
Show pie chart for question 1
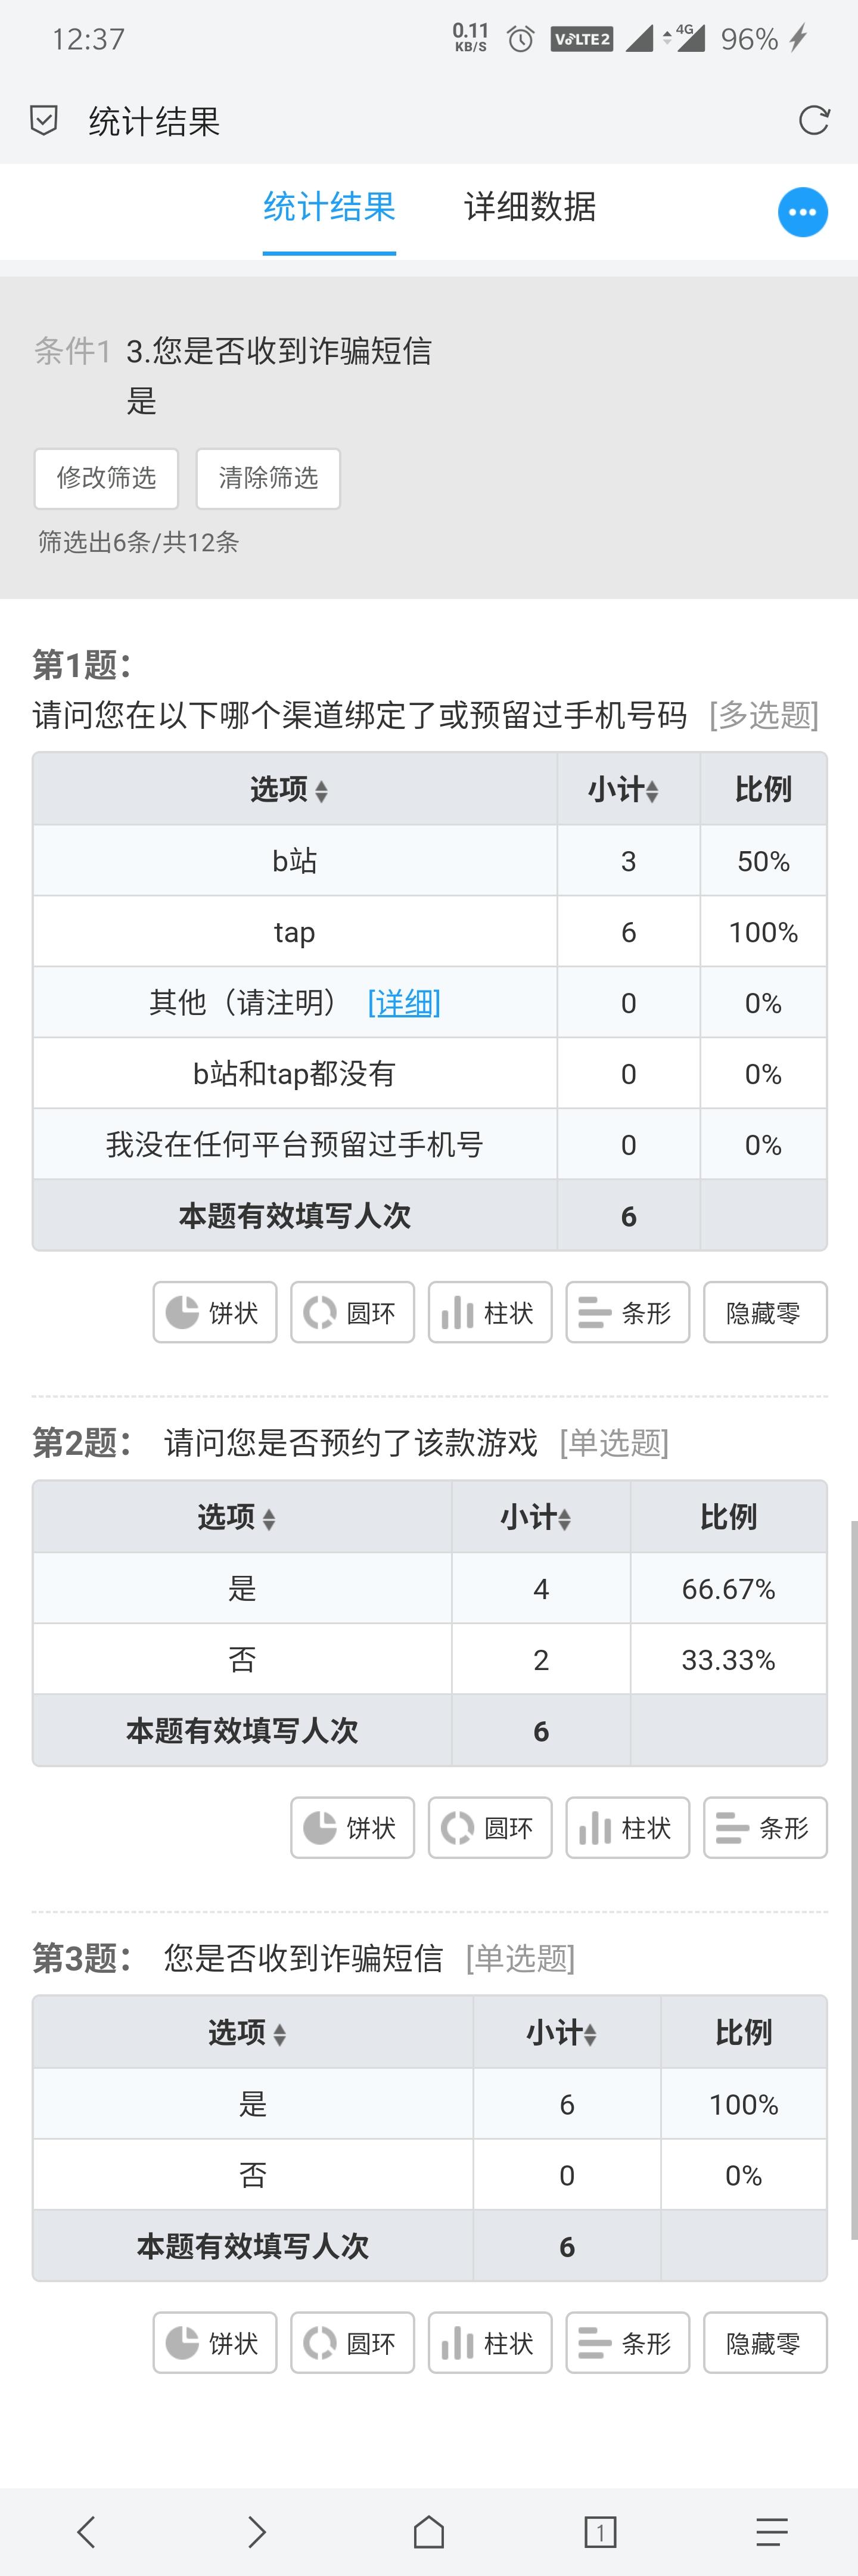click(214, 1312)
